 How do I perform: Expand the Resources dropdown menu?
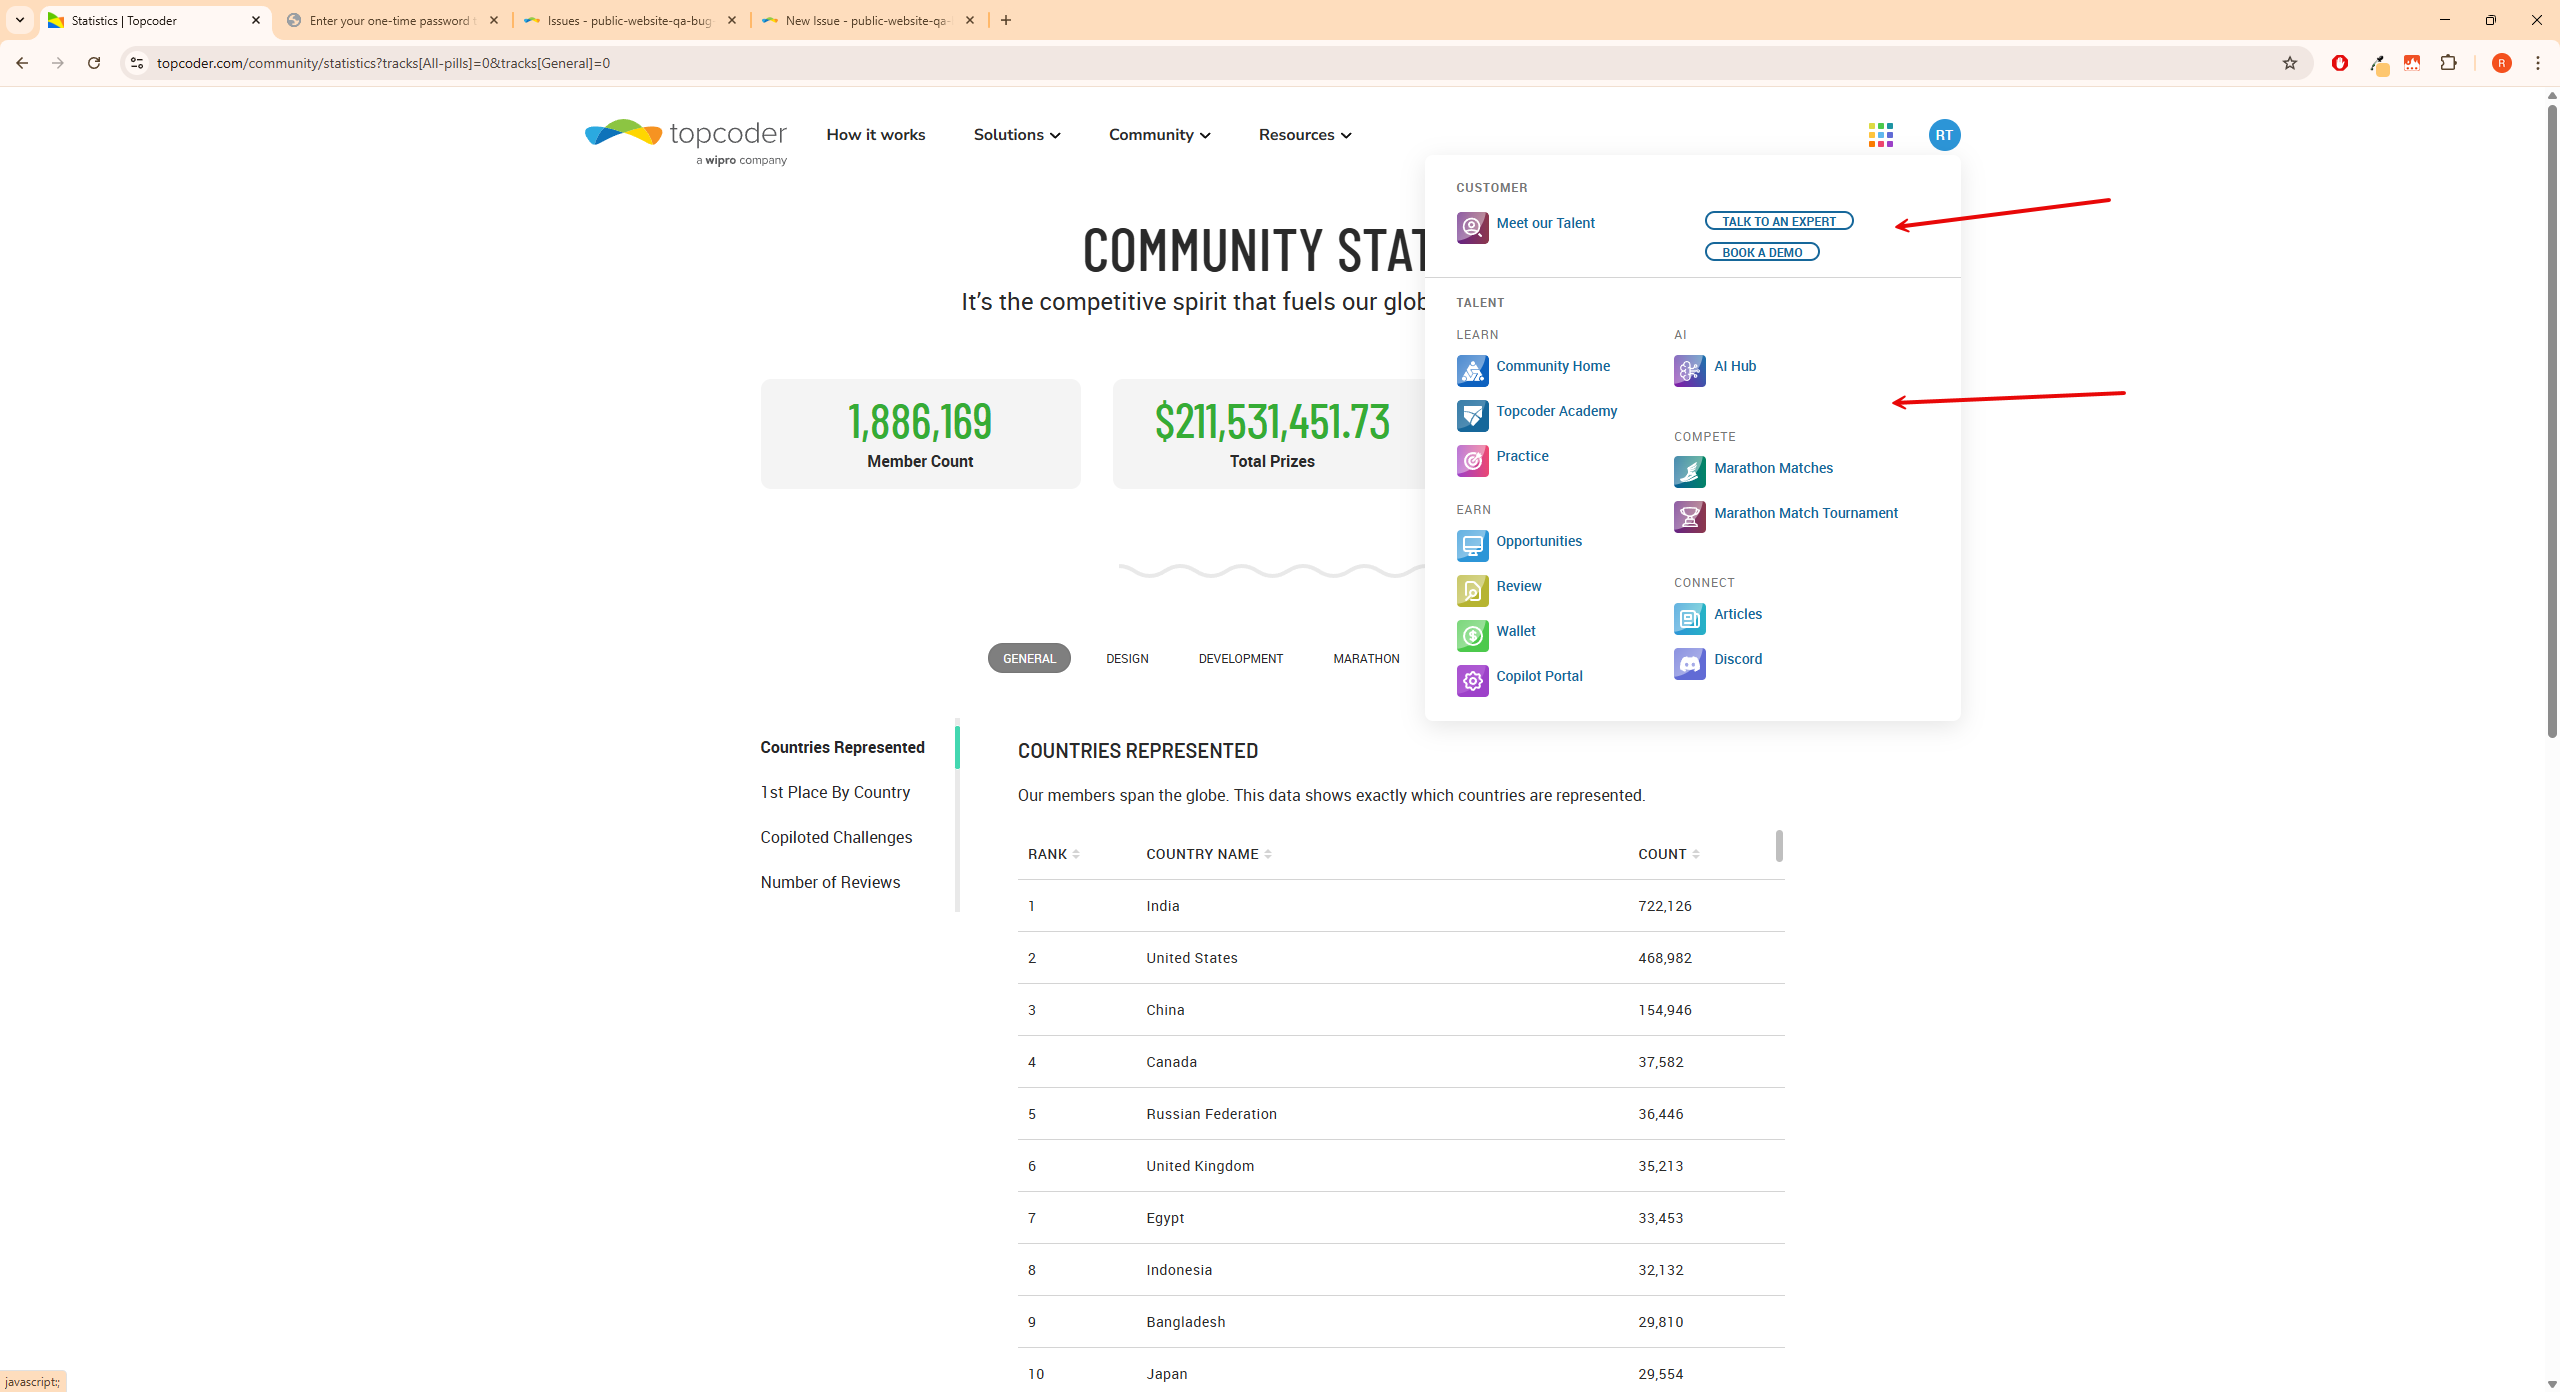(1304, 135)
